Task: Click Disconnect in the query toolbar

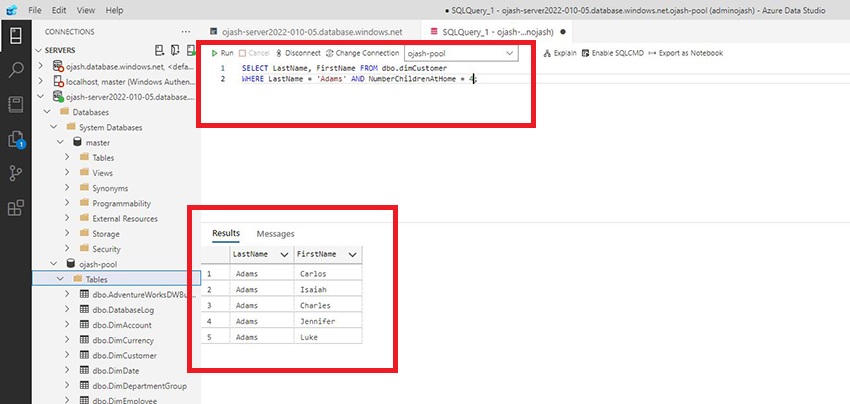Action: (x=298, y=53)
